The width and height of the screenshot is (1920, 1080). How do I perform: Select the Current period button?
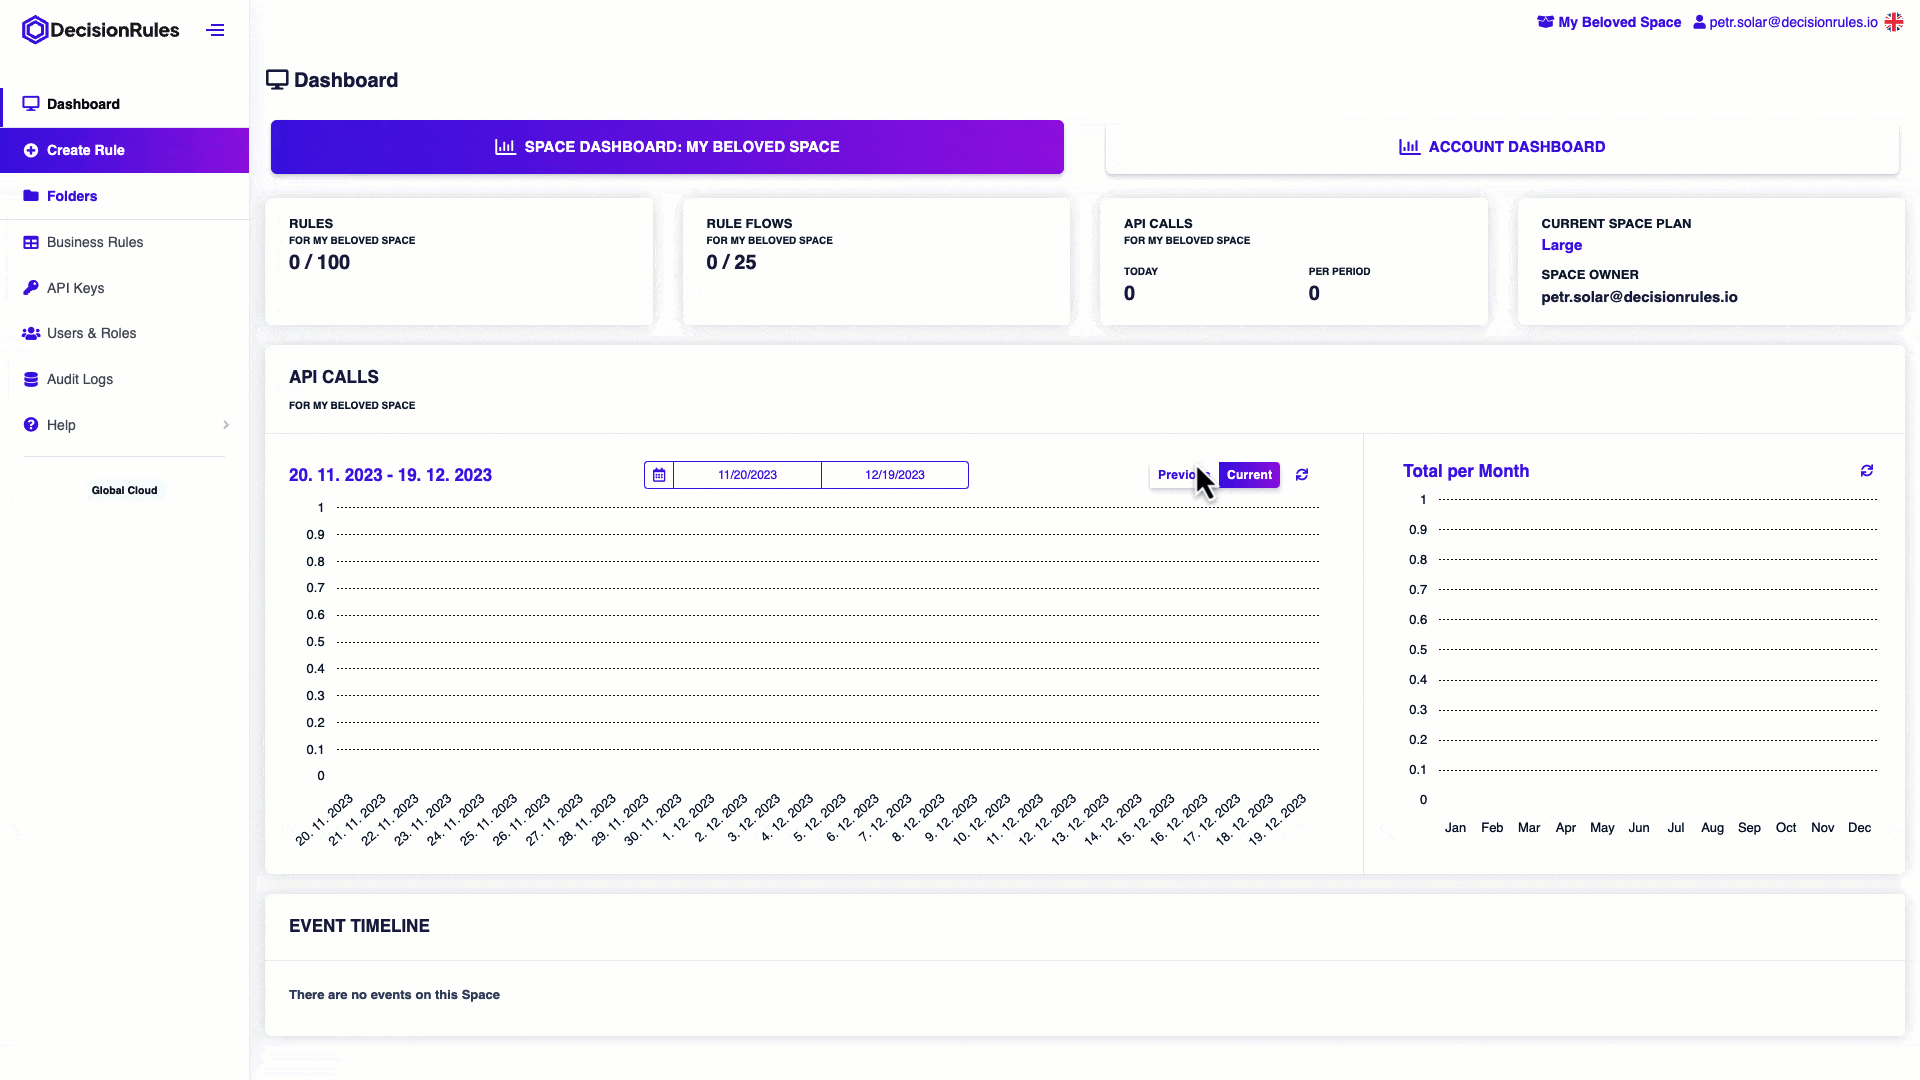point(1249,475)
